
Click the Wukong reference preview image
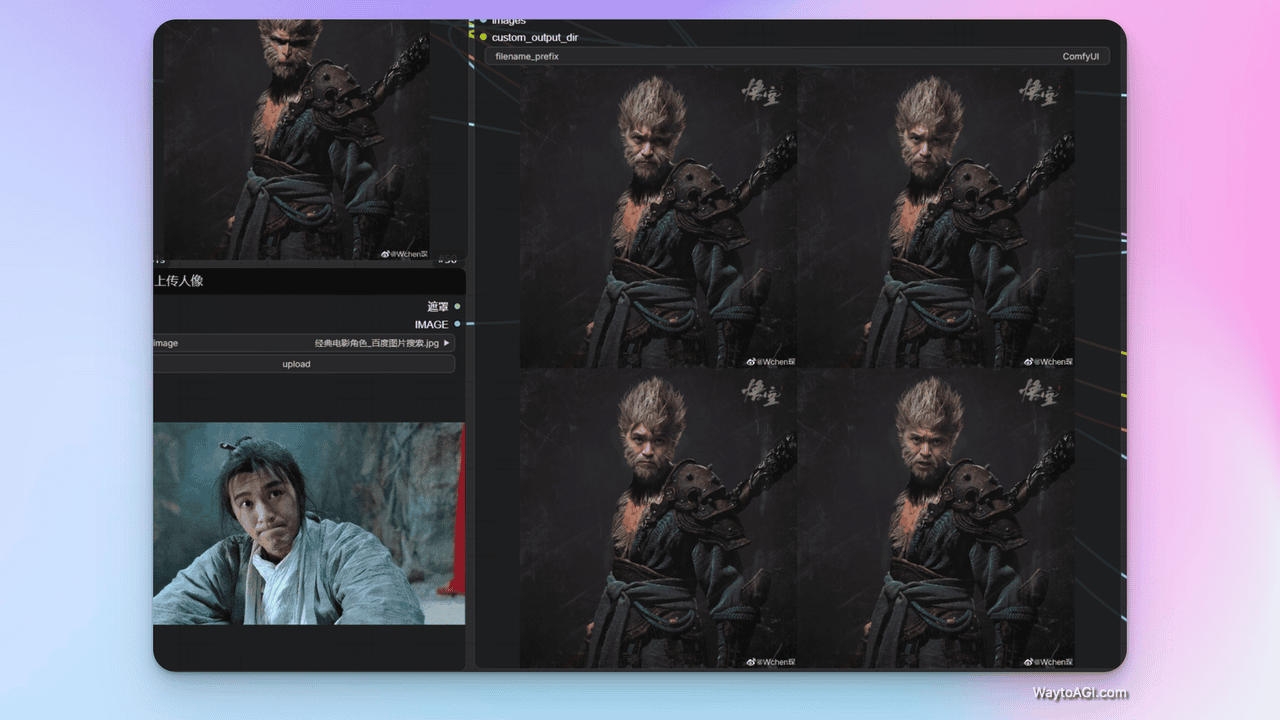coord(297,140)
